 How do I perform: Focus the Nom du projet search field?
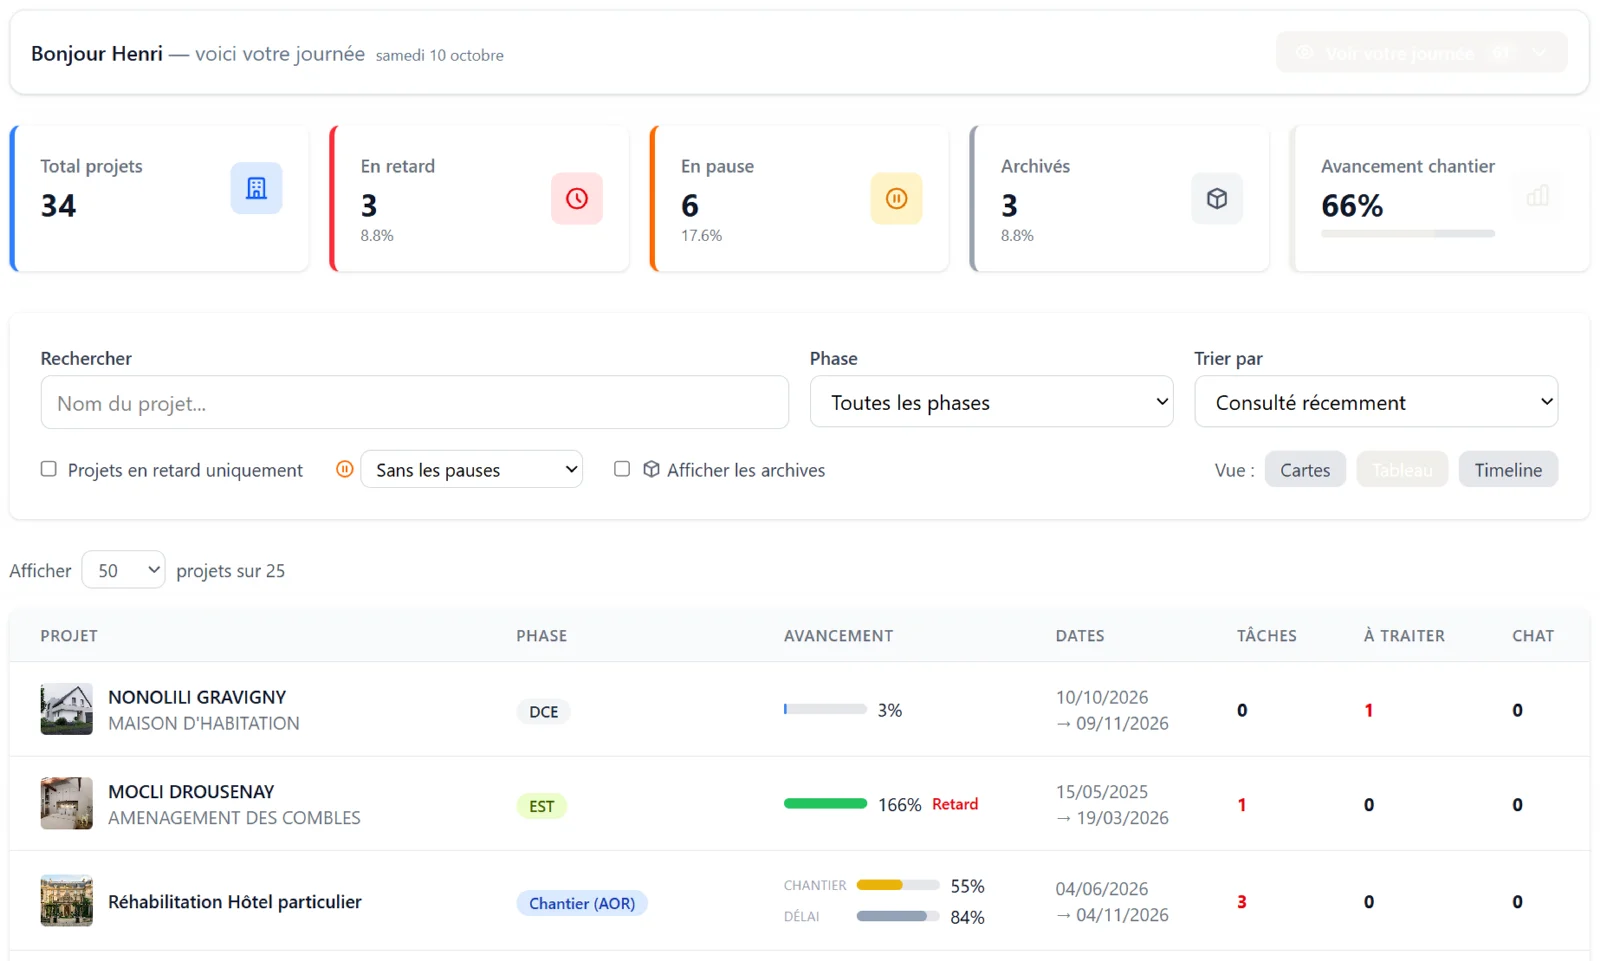pos(415,402)
